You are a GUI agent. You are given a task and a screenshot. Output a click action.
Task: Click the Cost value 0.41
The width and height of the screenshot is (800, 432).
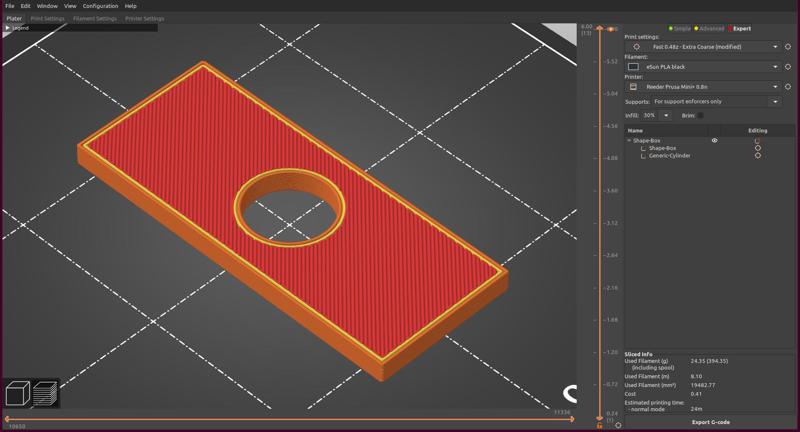696,394
